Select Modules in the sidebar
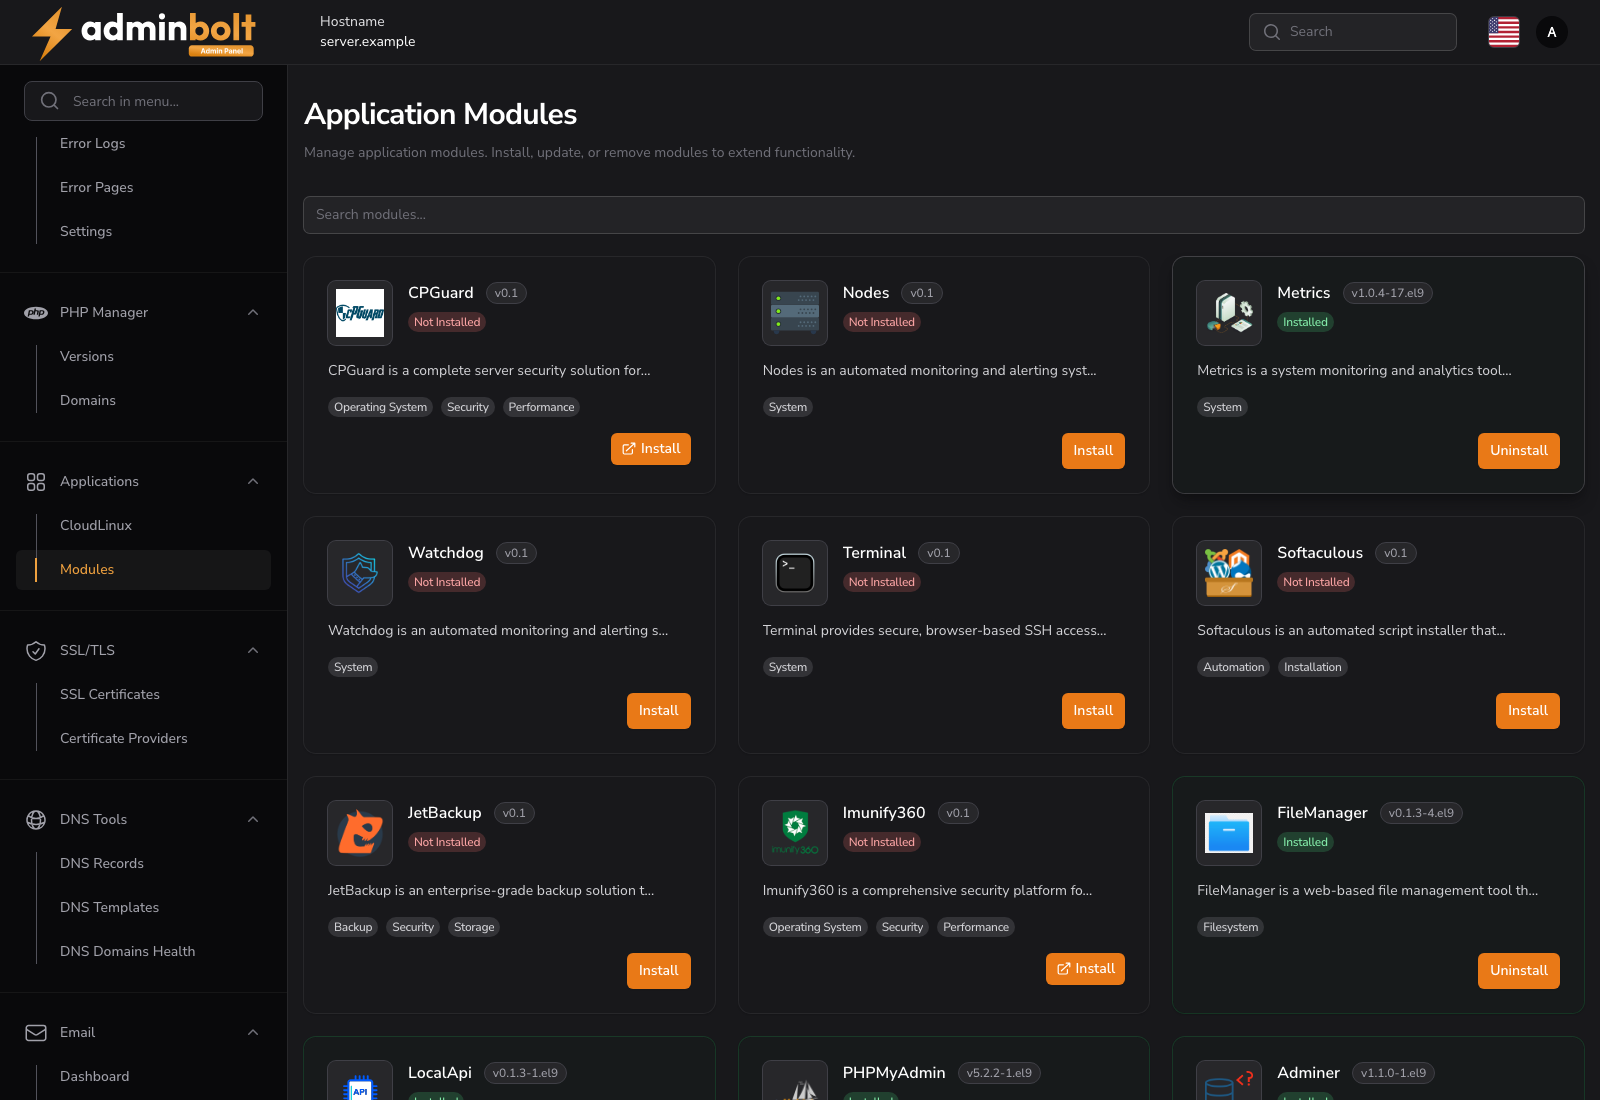 coord(143,570)
